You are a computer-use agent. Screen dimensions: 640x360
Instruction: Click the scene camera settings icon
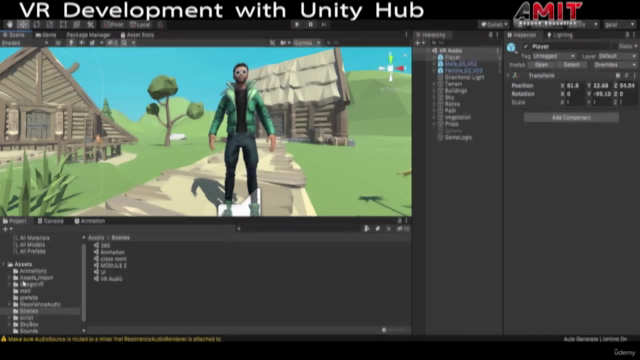click(x=283, y=43)
